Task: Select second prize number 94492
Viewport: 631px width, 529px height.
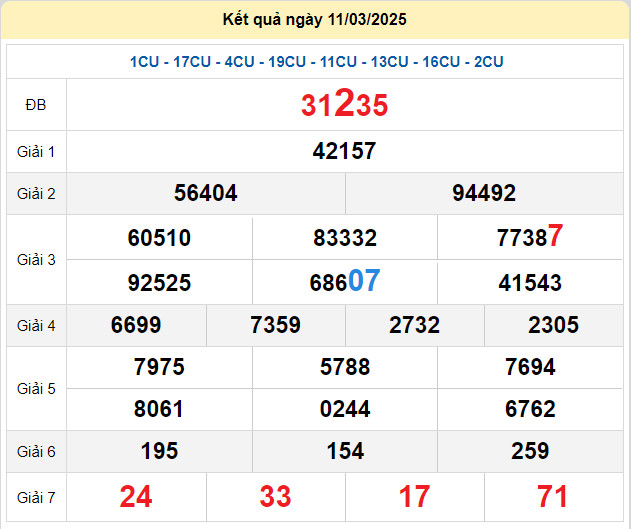Action: click(x=484, y=193)
